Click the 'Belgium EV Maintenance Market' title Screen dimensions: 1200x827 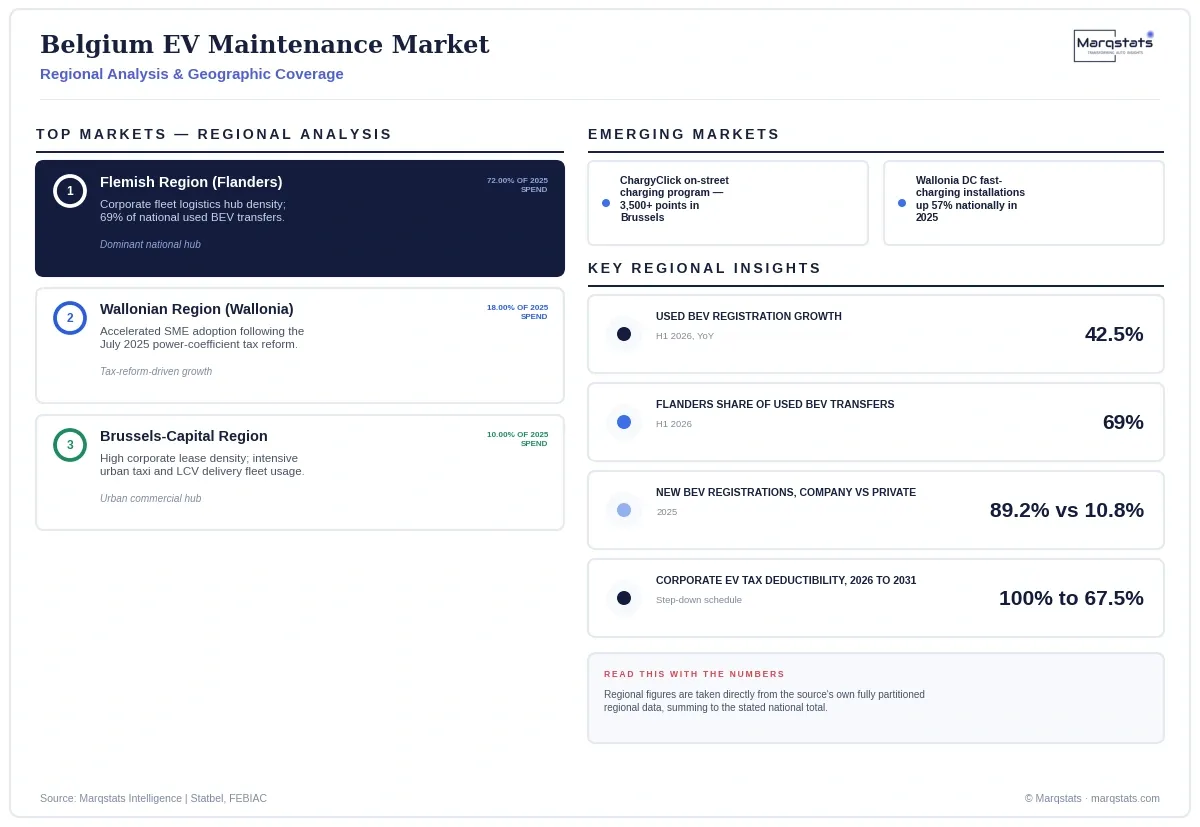point(265,45)
